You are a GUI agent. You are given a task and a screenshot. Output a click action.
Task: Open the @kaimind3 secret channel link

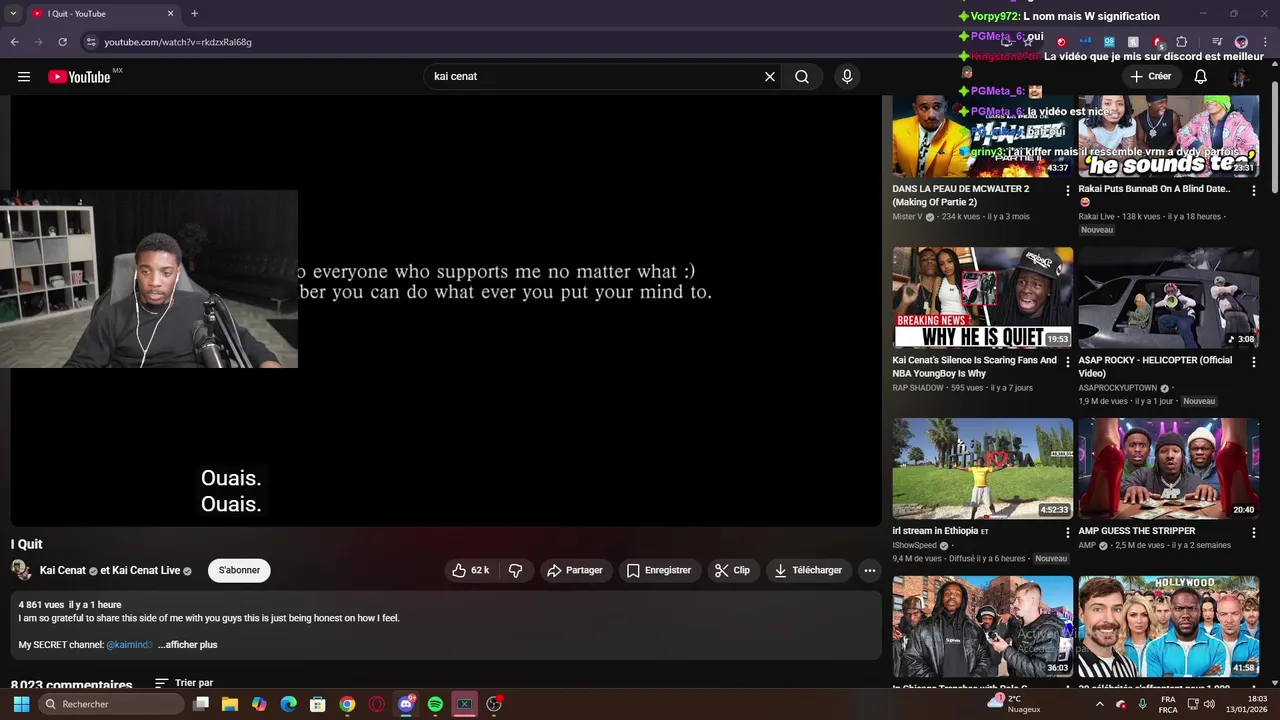pyautogui.click(x=129, y=645)
